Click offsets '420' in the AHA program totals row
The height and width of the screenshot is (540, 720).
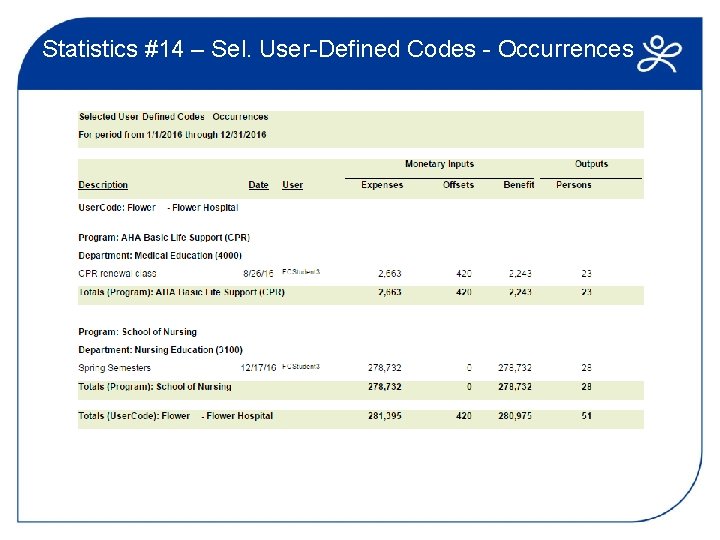pyautogui.click(x=464, y=292)
